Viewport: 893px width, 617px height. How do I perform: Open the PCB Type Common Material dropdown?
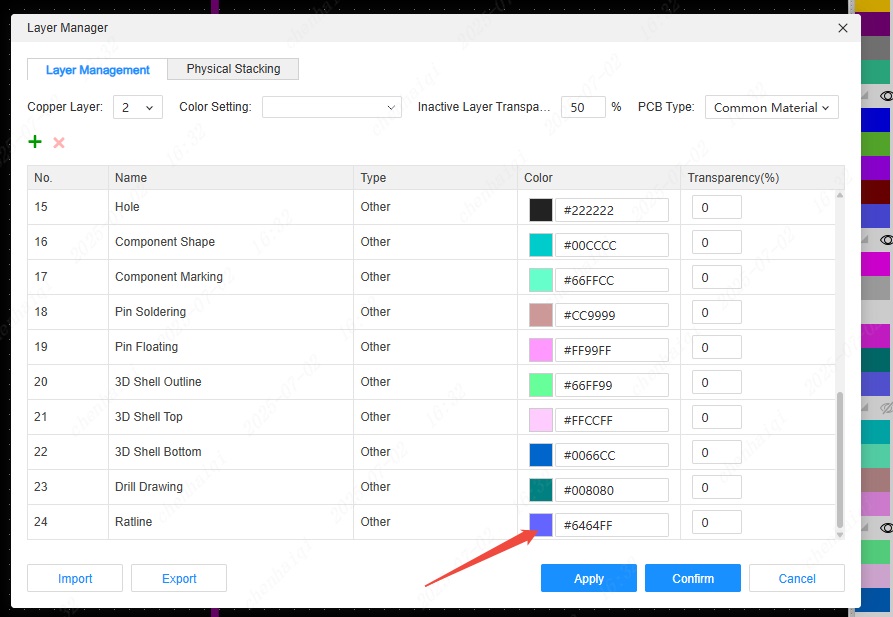(771, 107)
